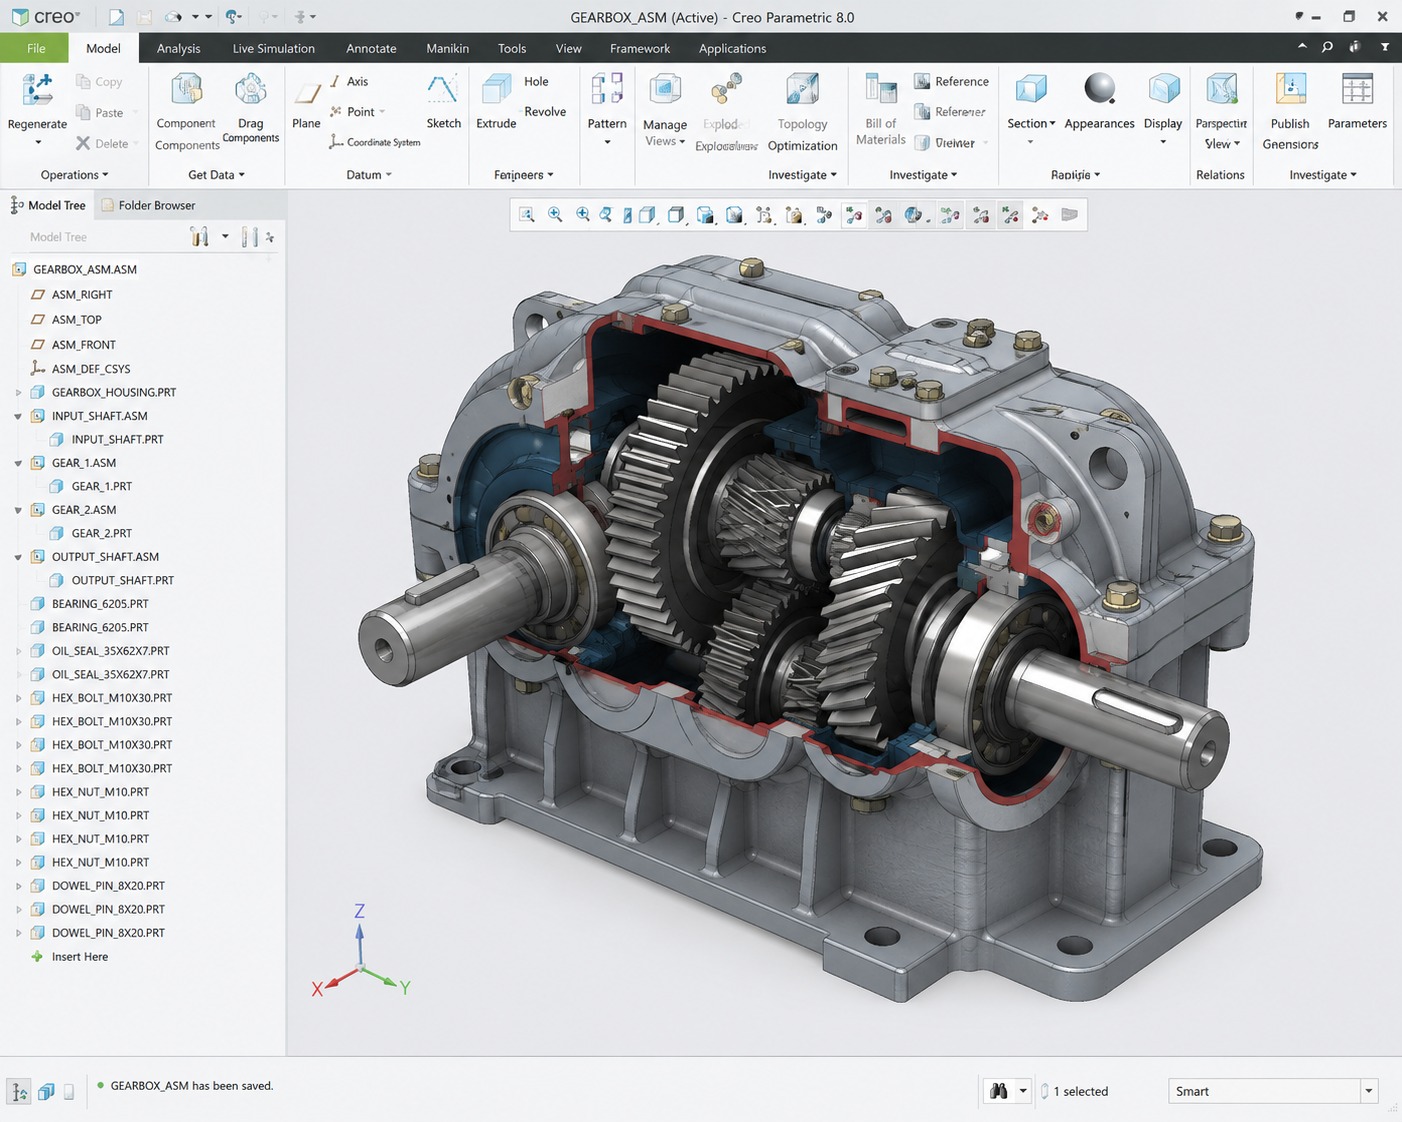The height and width of the screenshot is (1122, 1402).
Task: Click the Insert Here marker in the tree
Action: point(70,957)
